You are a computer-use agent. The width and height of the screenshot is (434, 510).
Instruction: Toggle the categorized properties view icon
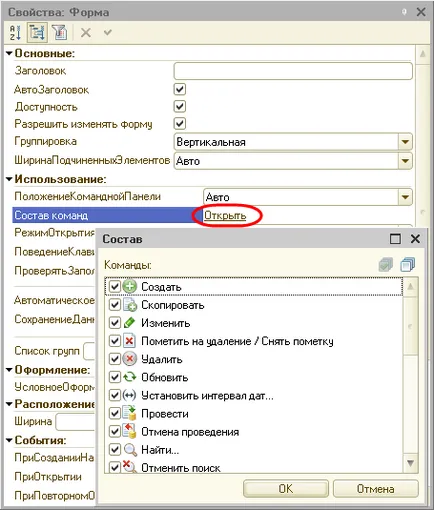[x=37, y=33]
